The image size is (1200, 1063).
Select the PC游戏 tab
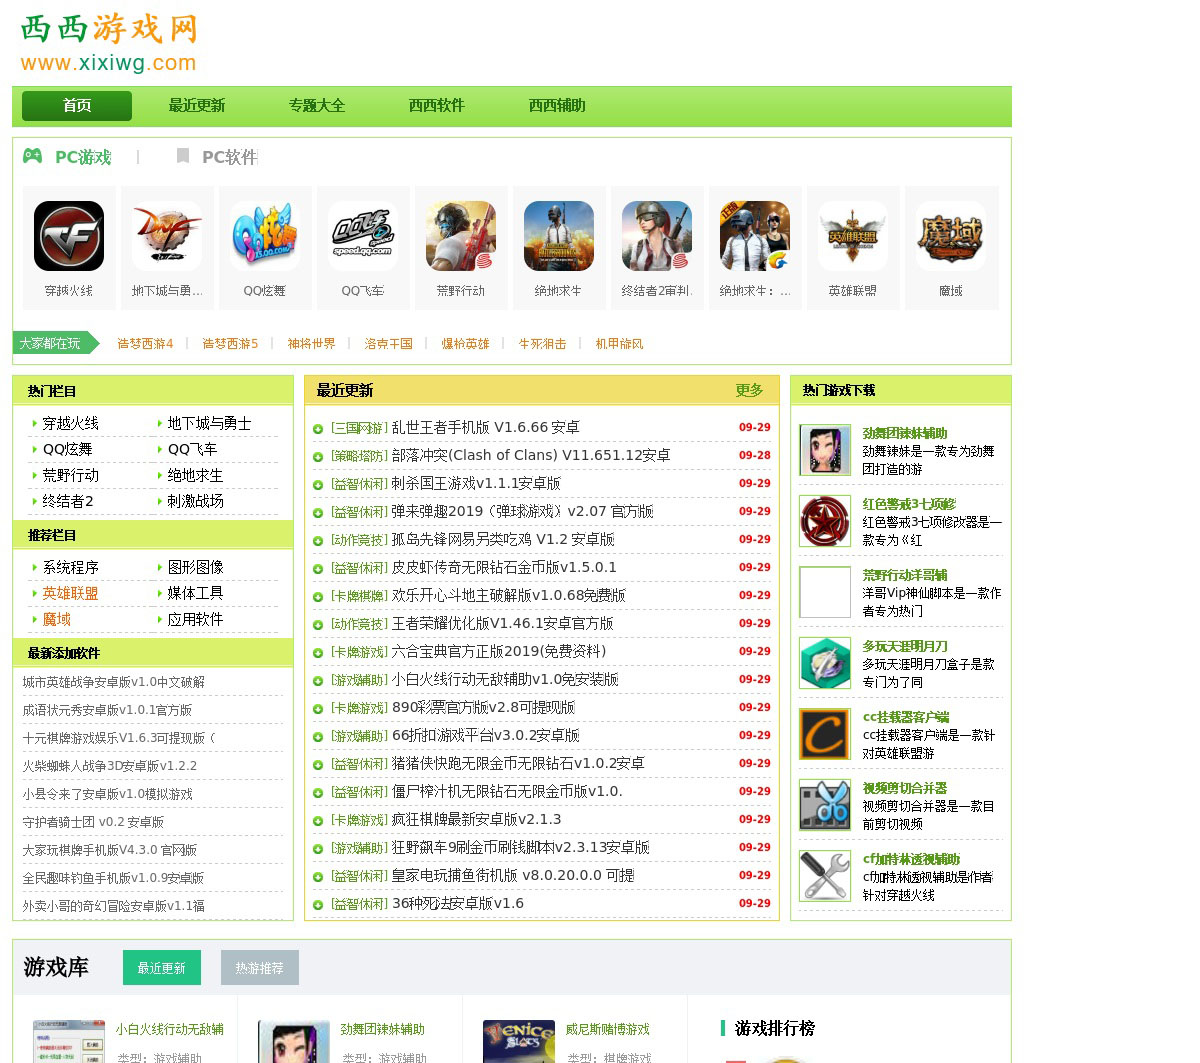83,157
